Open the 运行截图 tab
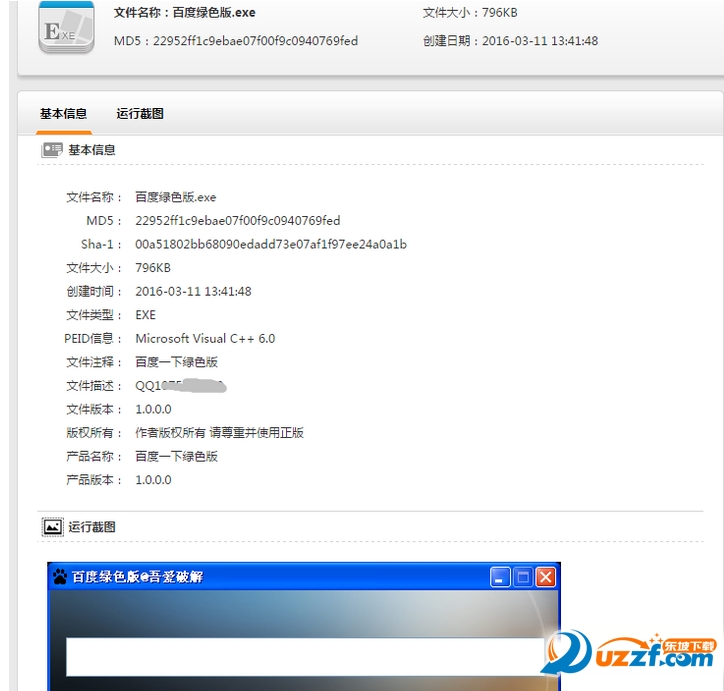Screen dimensions: 724x691 (140, 114)
